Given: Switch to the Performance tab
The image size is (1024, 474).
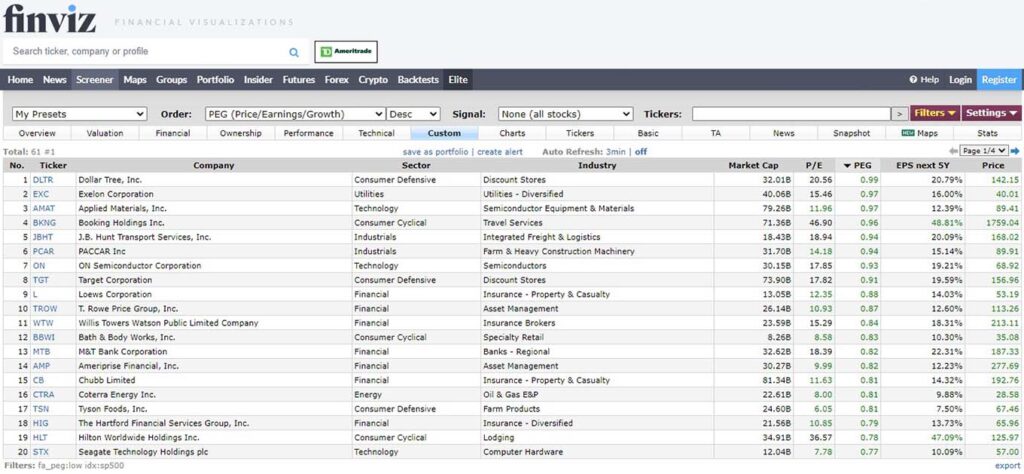Looking at the screenshot, I should click(x=309, y=133).
